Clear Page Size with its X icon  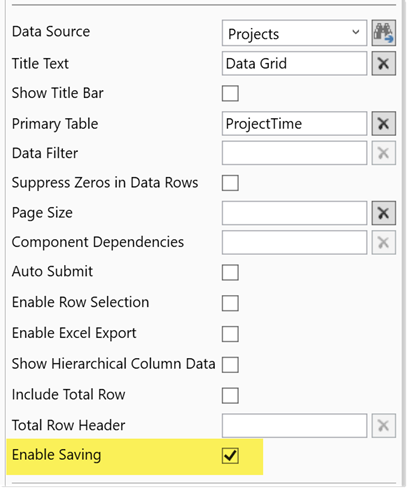(384, 213)
